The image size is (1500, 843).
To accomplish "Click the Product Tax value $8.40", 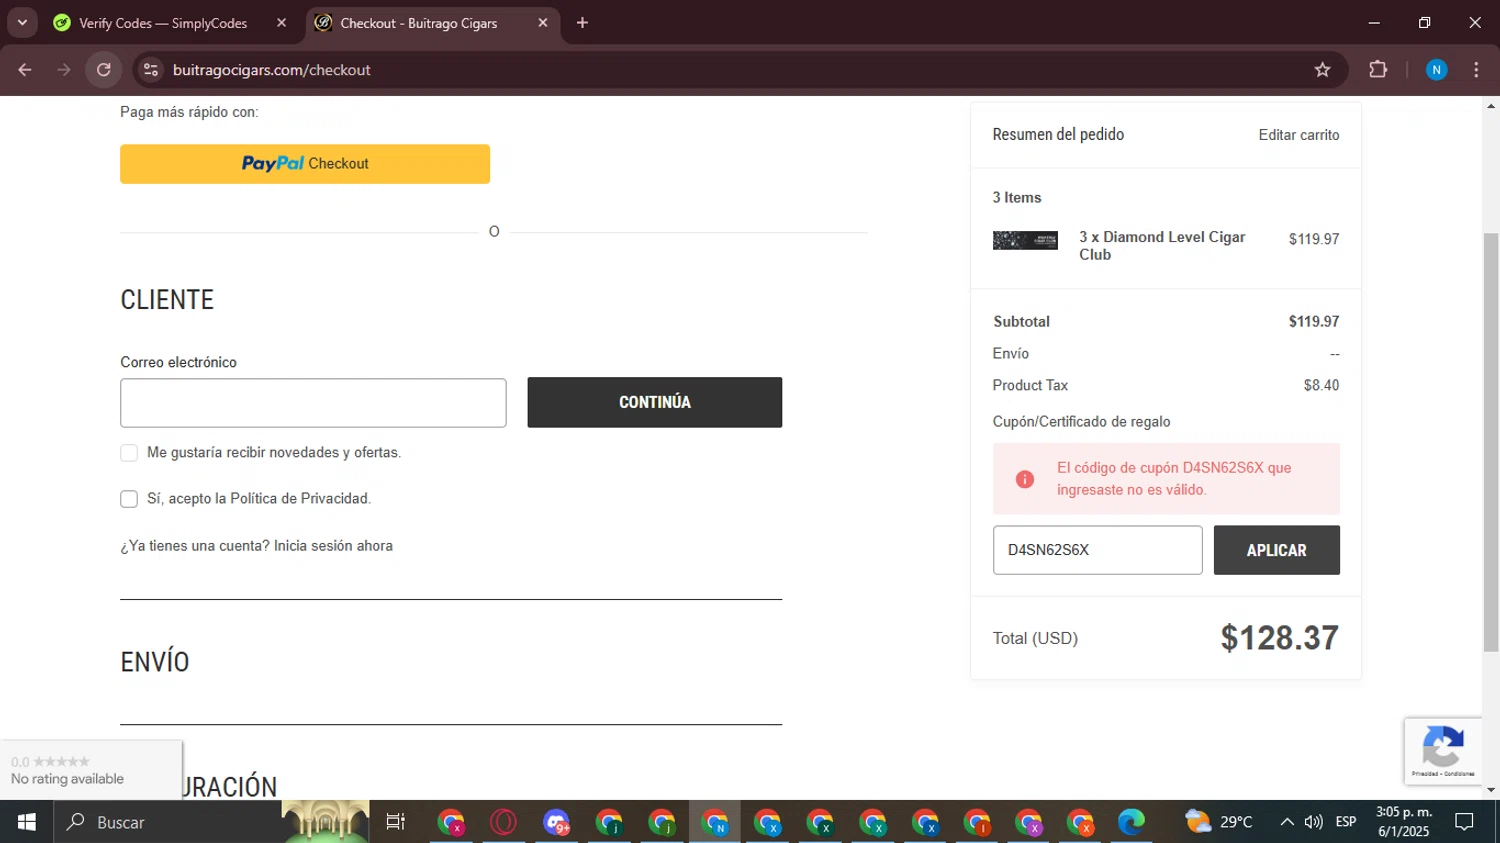I will [1321, 385].
